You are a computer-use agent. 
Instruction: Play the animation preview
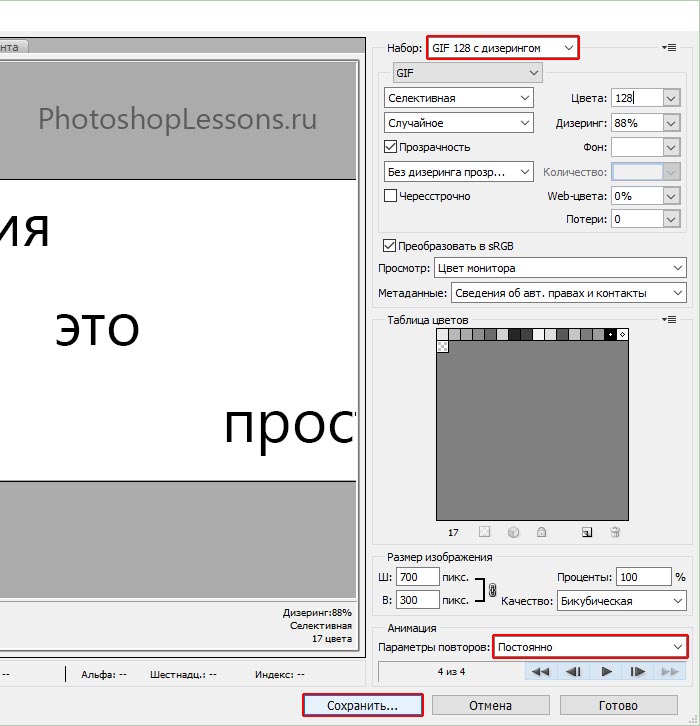click(x=606, y=671)
